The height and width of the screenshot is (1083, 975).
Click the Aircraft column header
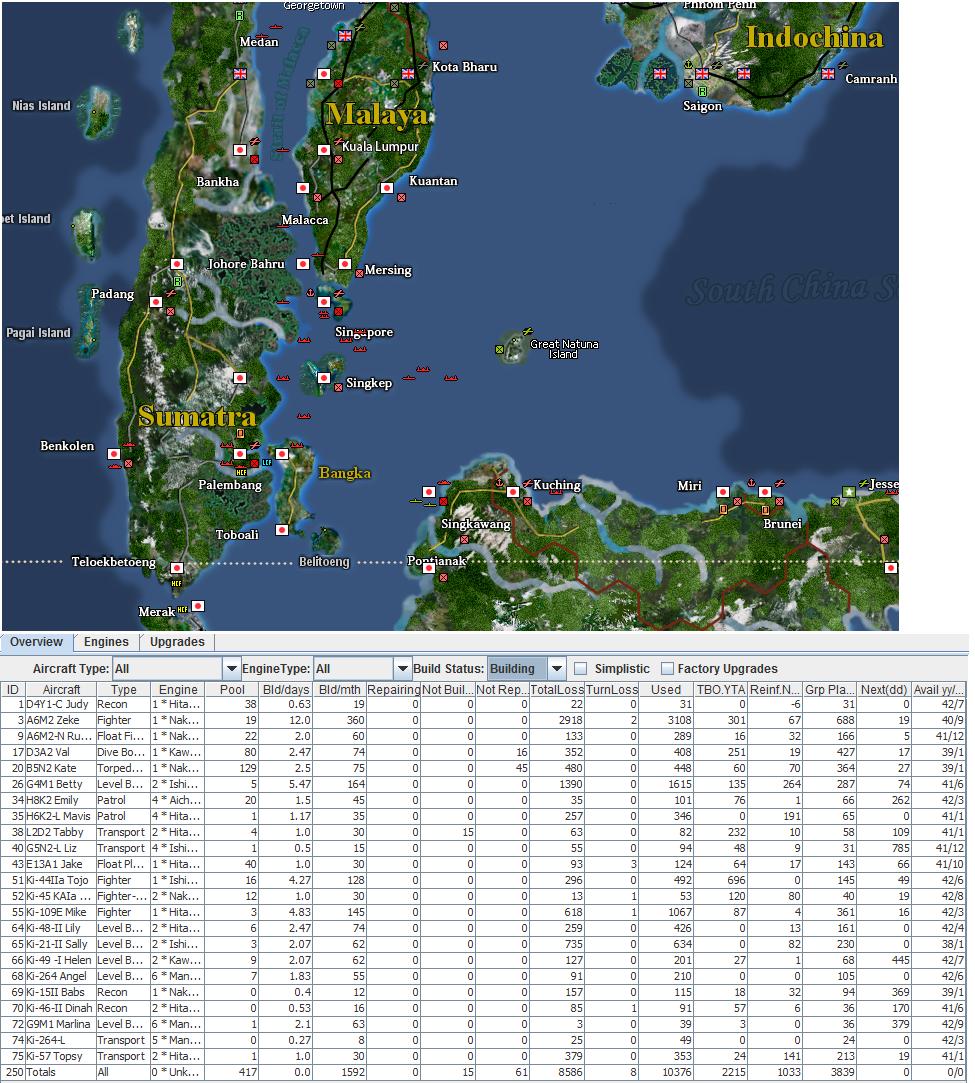61,689
